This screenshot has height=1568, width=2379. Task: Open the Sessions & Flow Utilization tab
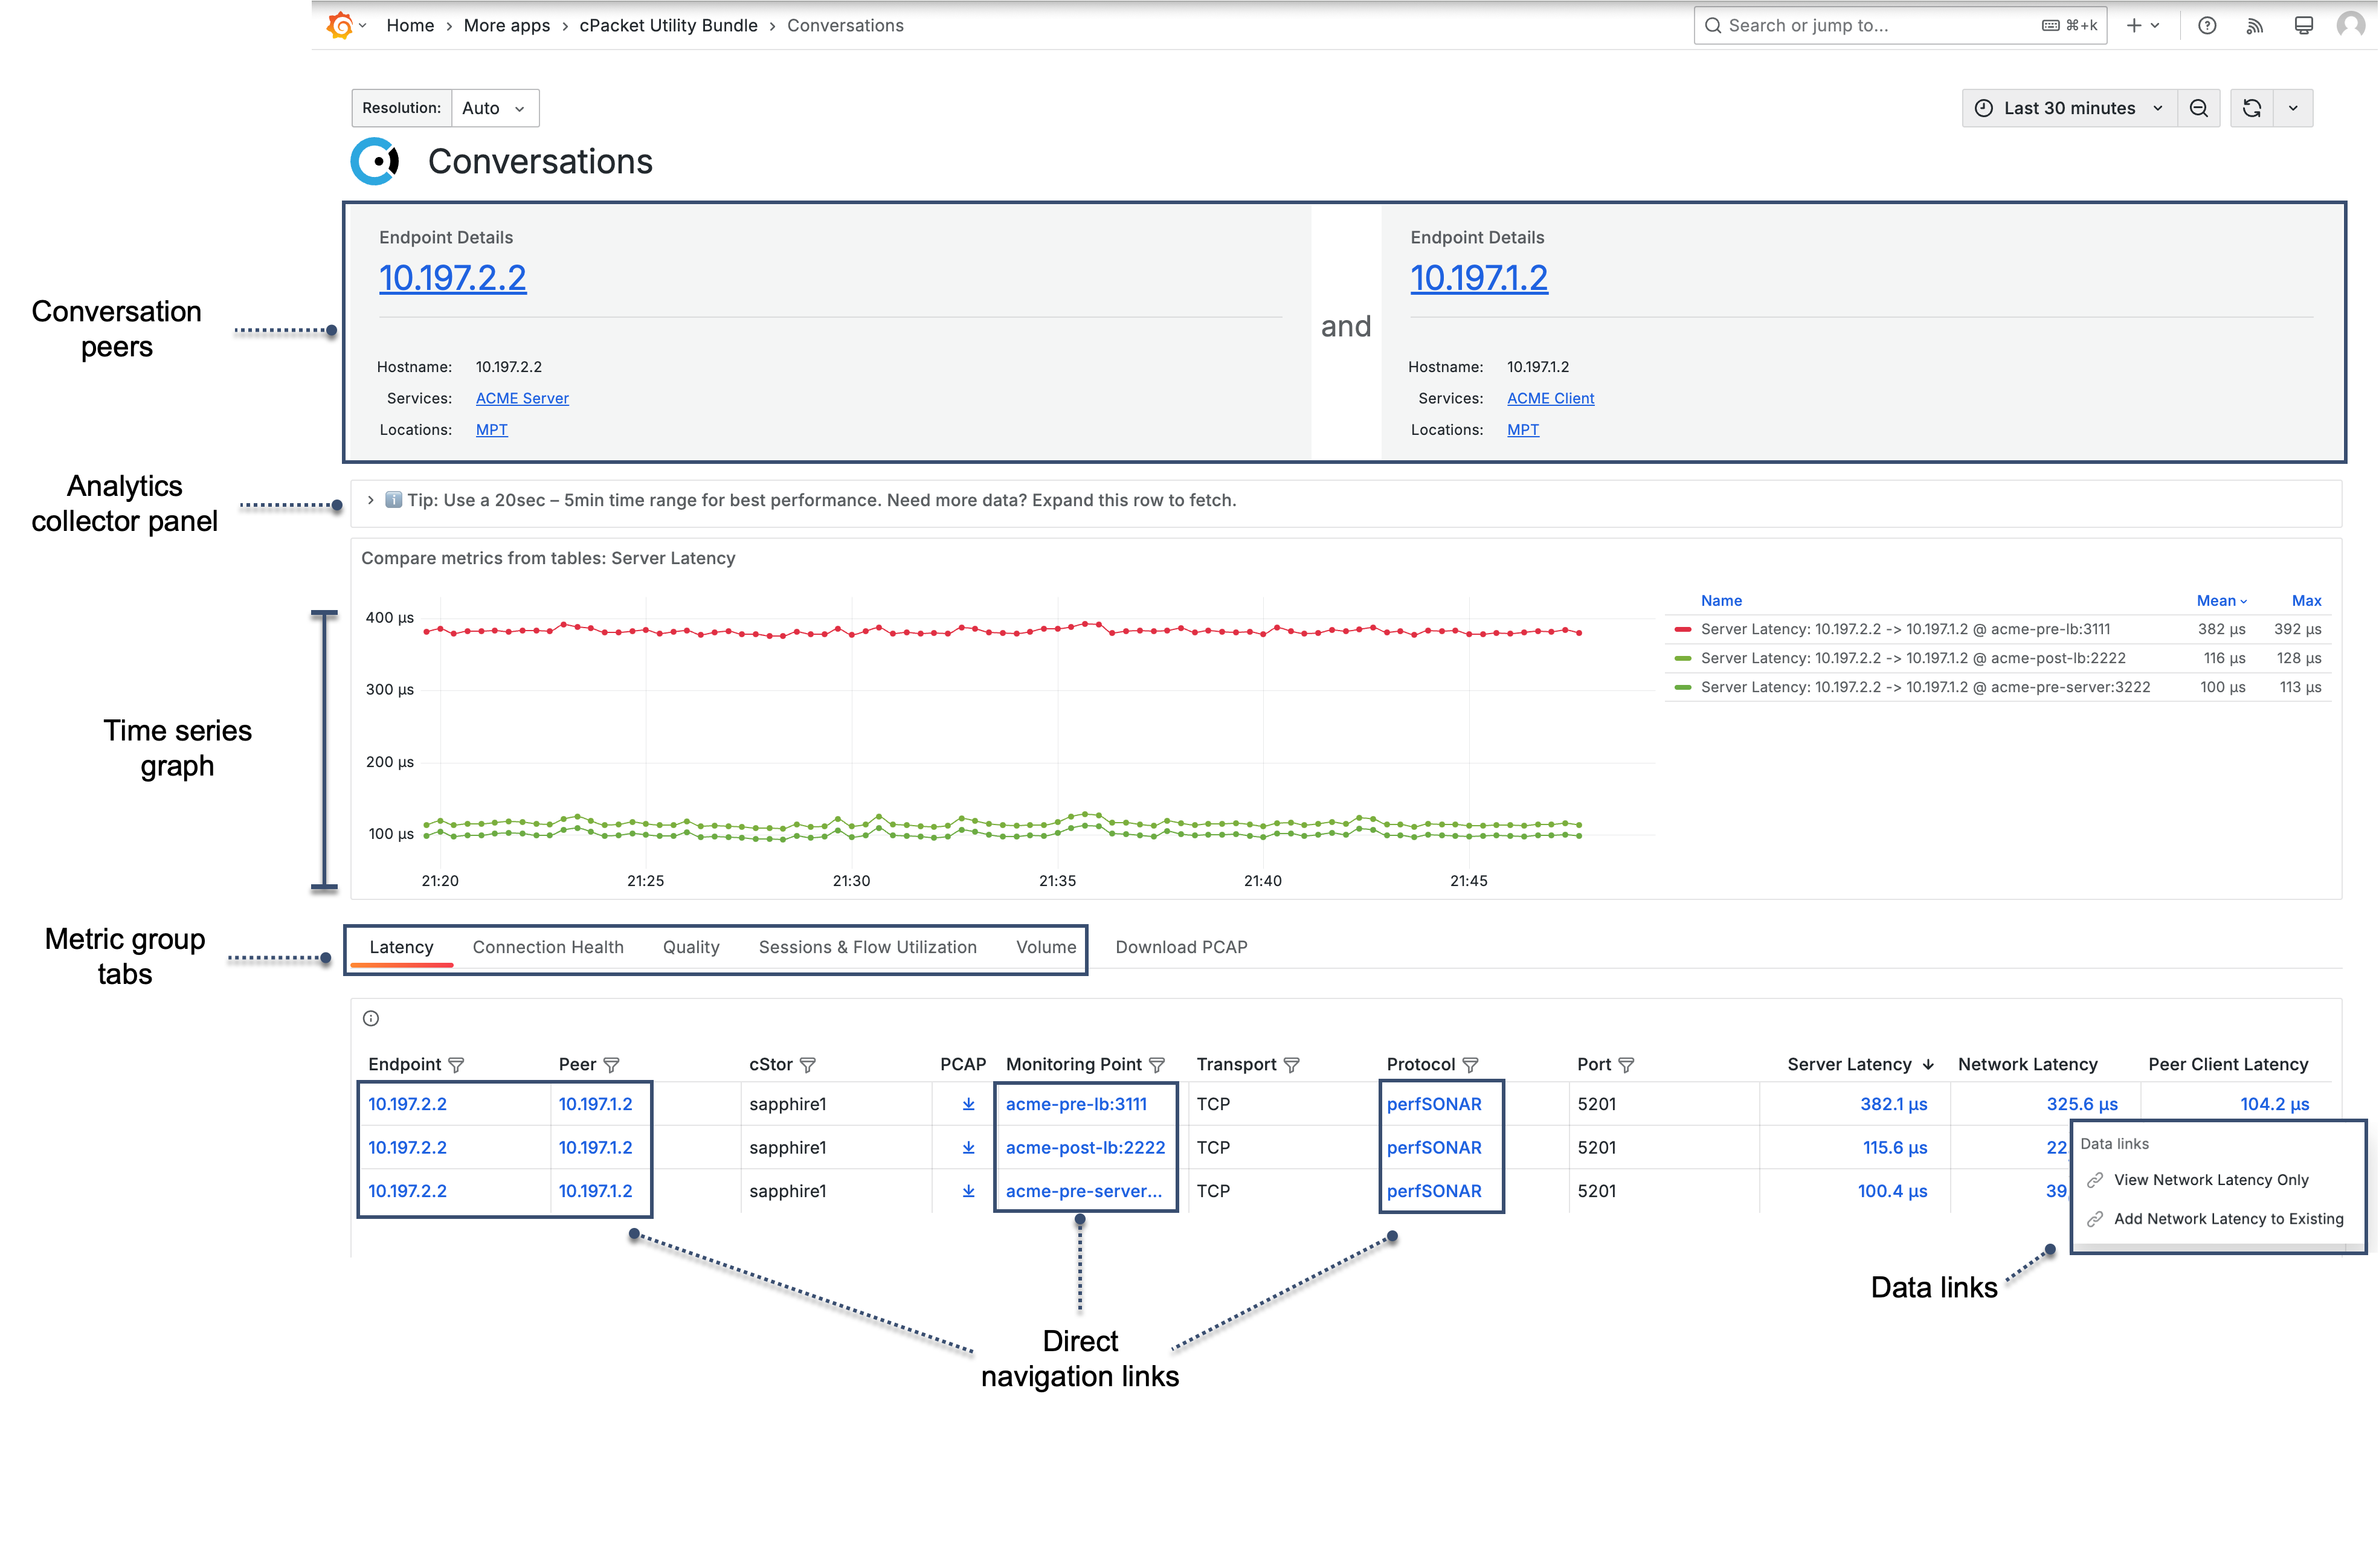867,947
